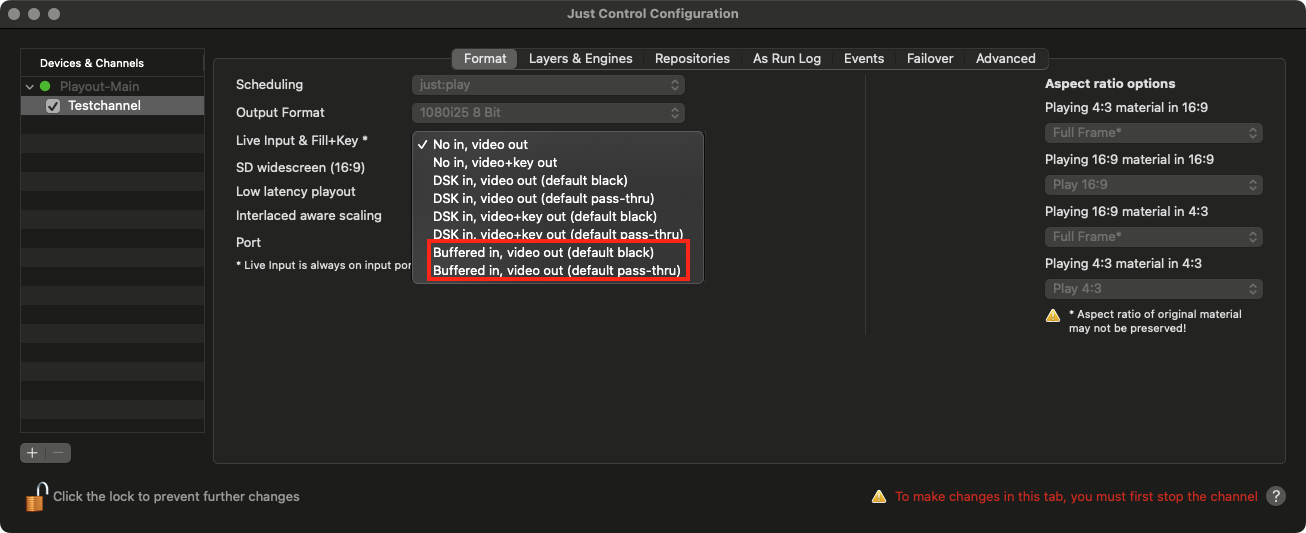Image resolution: width=1306 pixels, height=533 pixels.
Task: Click the stop the channel warning text
Action: point(1076,496)
